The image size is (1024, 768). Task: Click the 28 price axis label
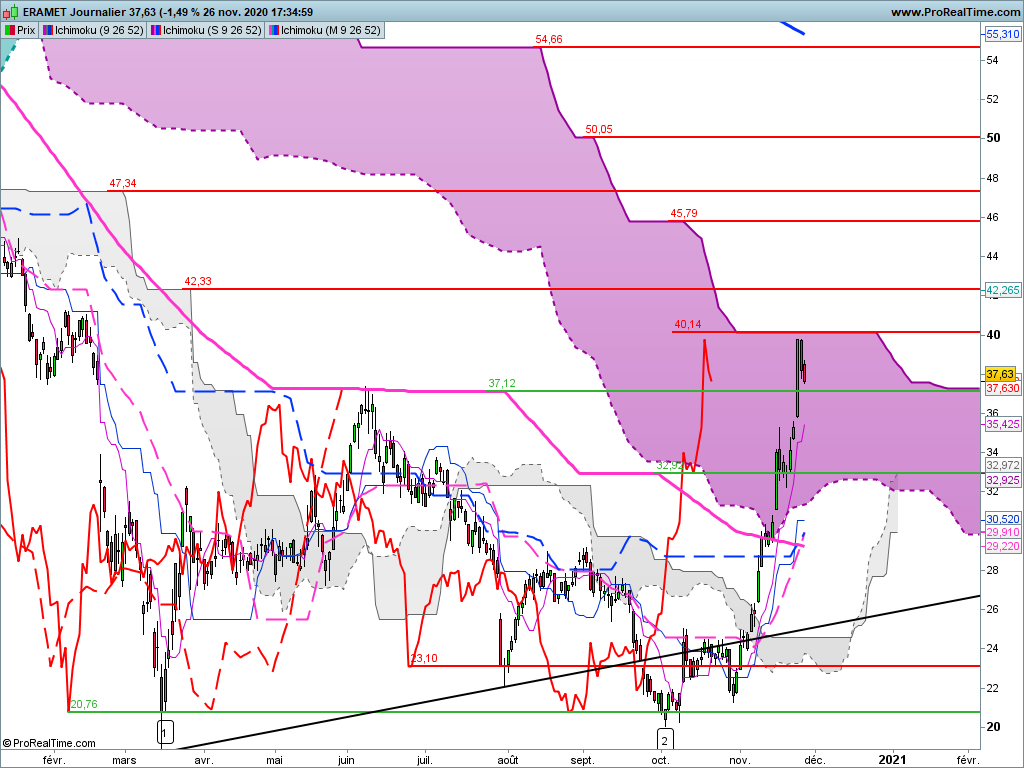(993, 570)
